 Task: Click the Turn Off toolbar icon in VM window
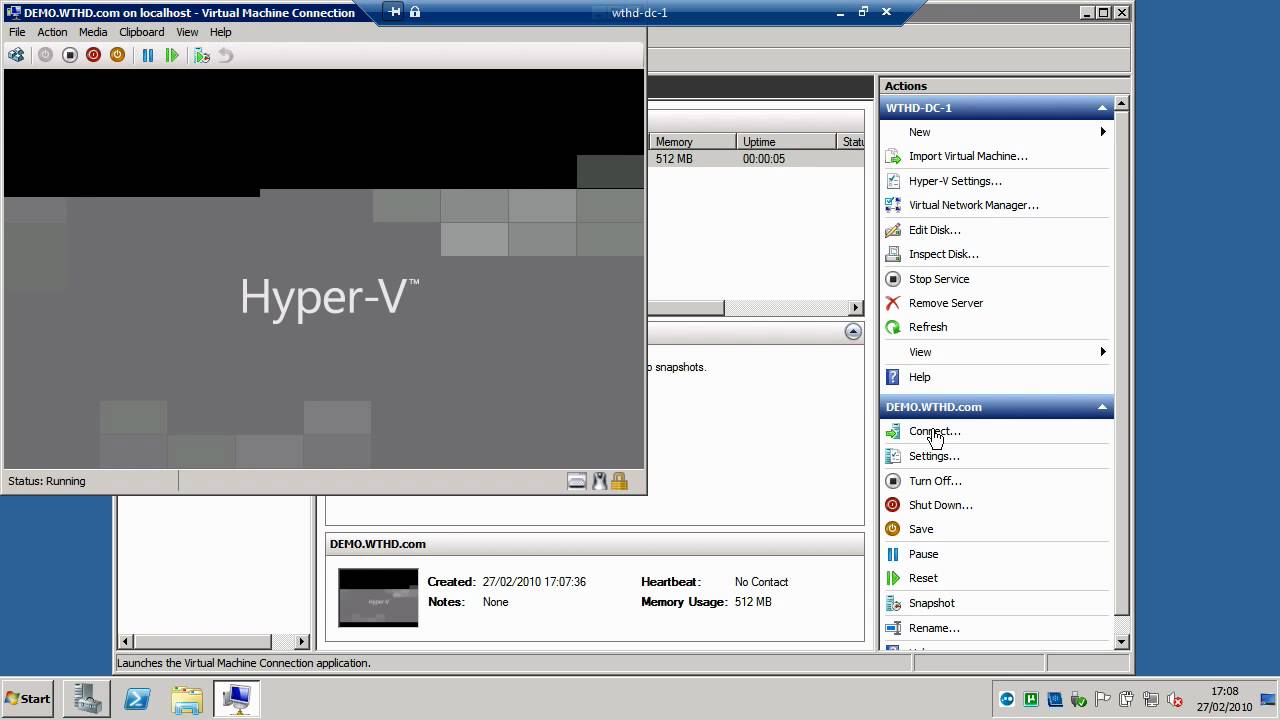click(x=69, y=55)
